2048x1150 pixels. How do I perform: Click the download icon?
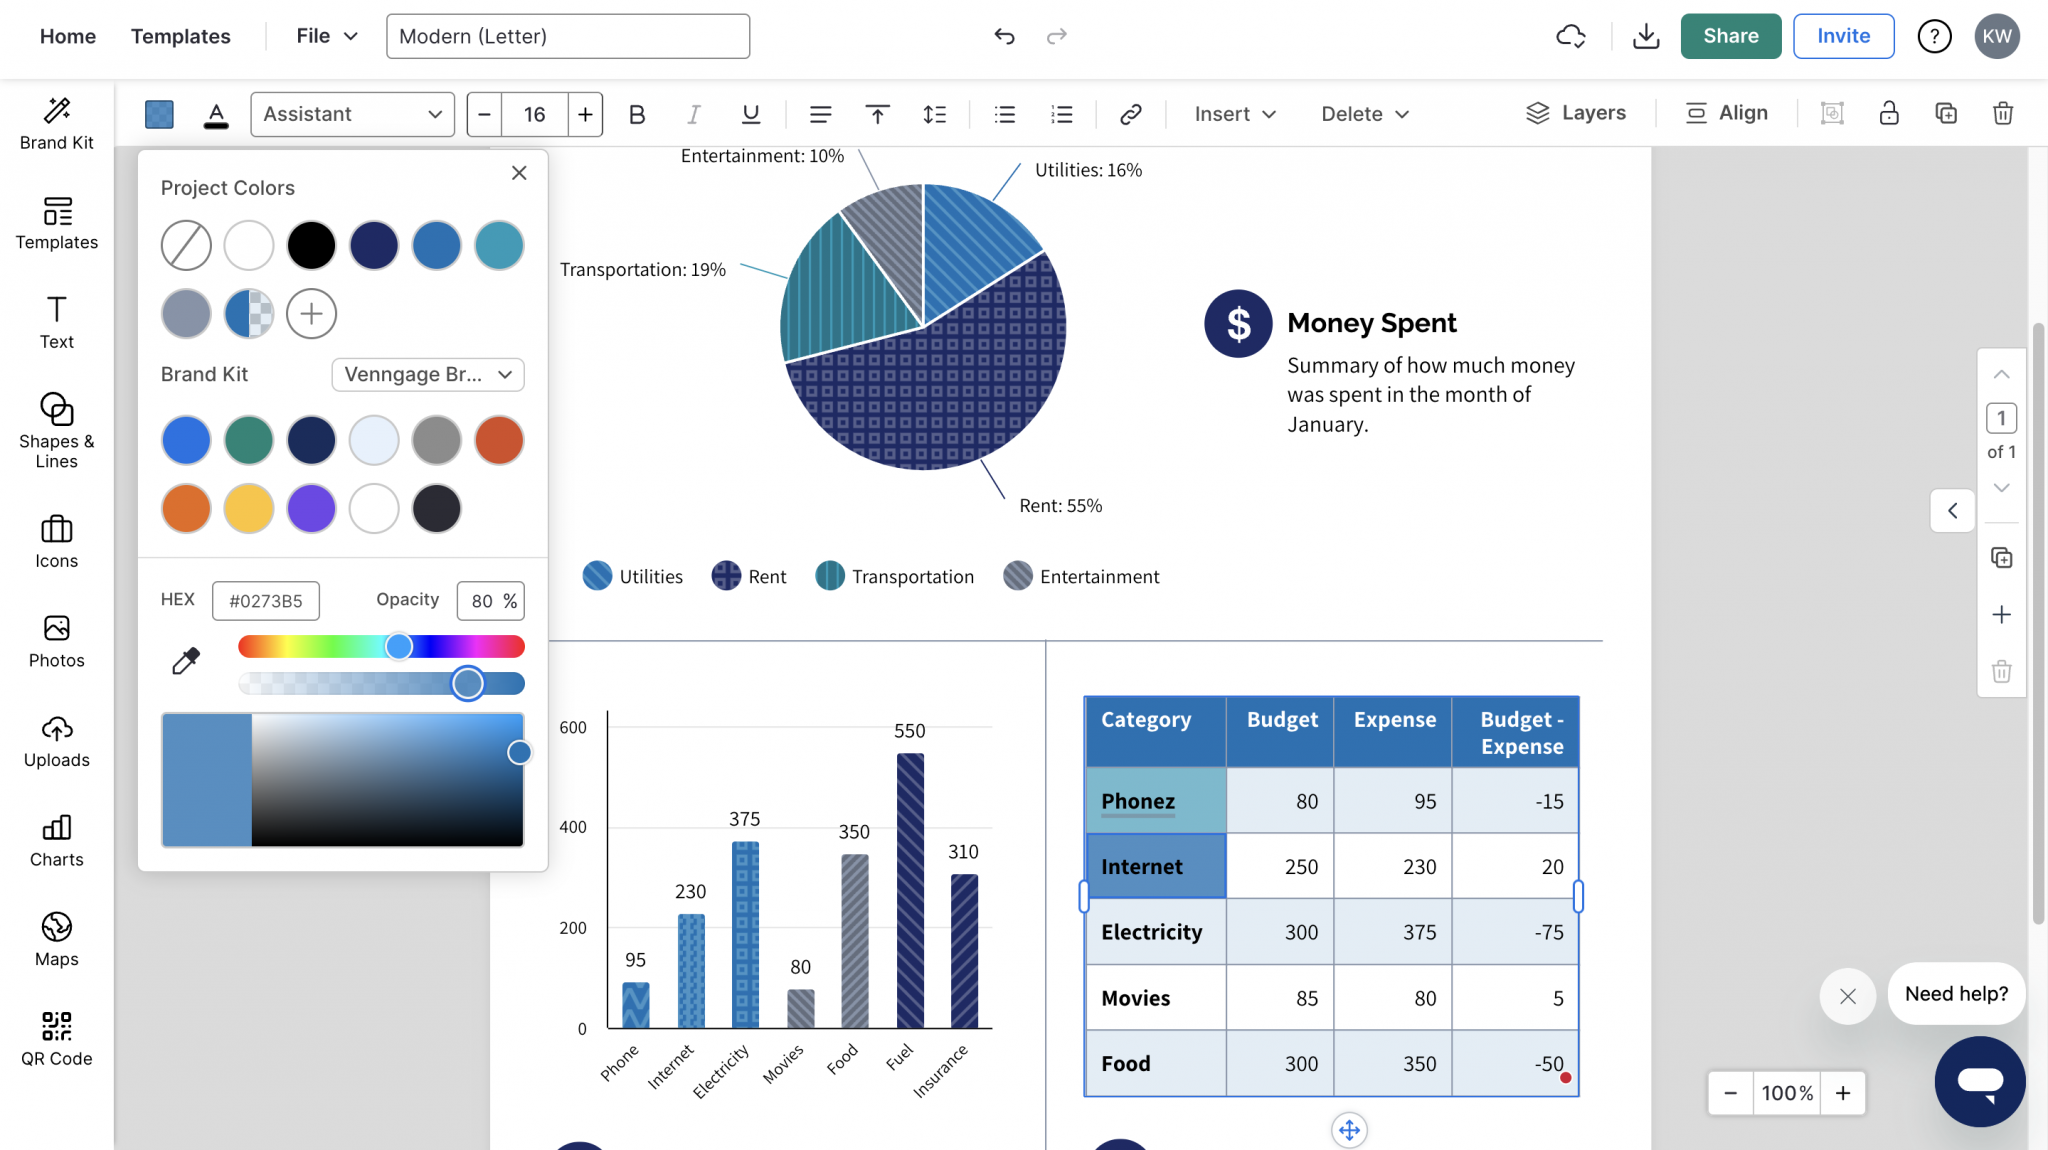(x=1646, y=37)
